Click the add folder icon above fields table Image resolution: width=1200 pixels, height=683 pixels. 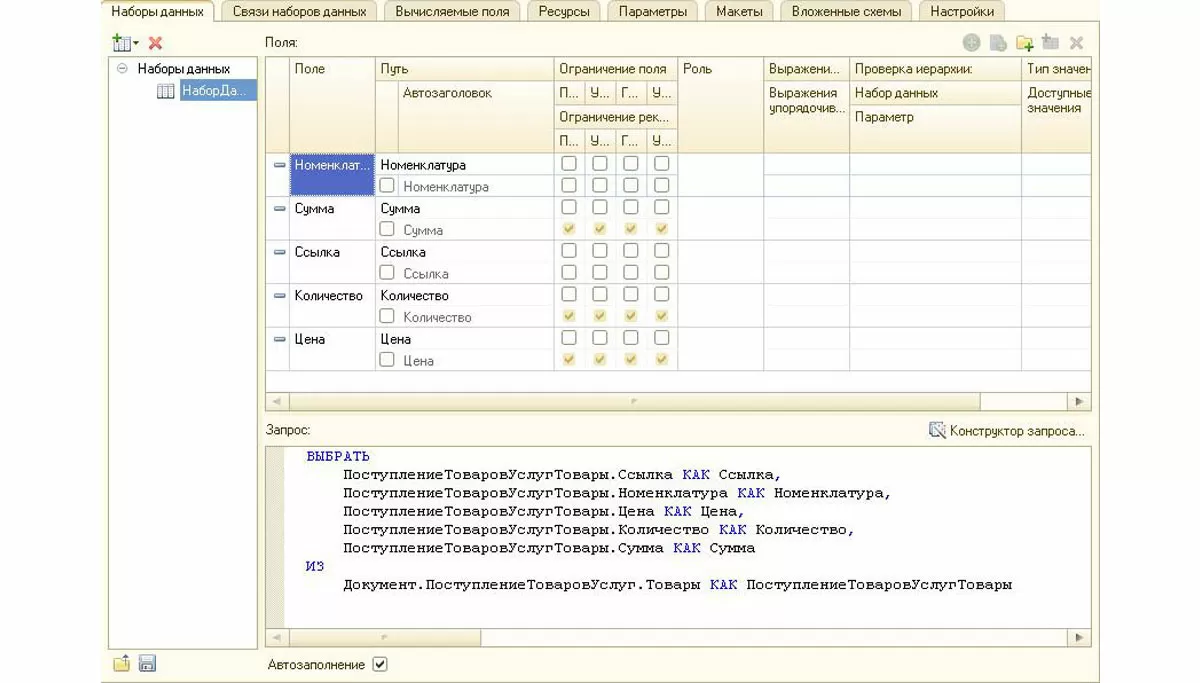1024,43
